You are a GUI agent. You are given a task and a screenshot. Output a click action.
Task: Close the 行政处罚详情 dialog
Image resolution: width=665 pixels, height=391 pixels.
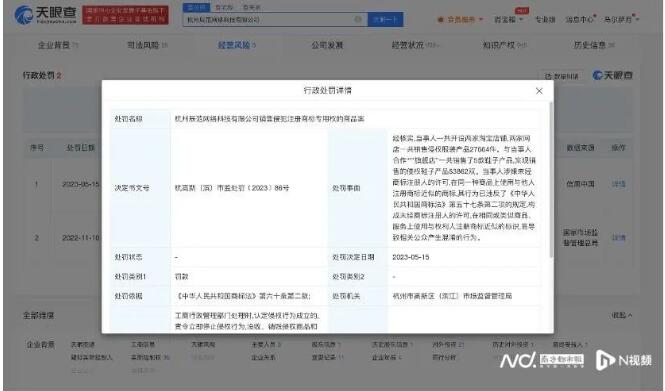coord(539,91)
